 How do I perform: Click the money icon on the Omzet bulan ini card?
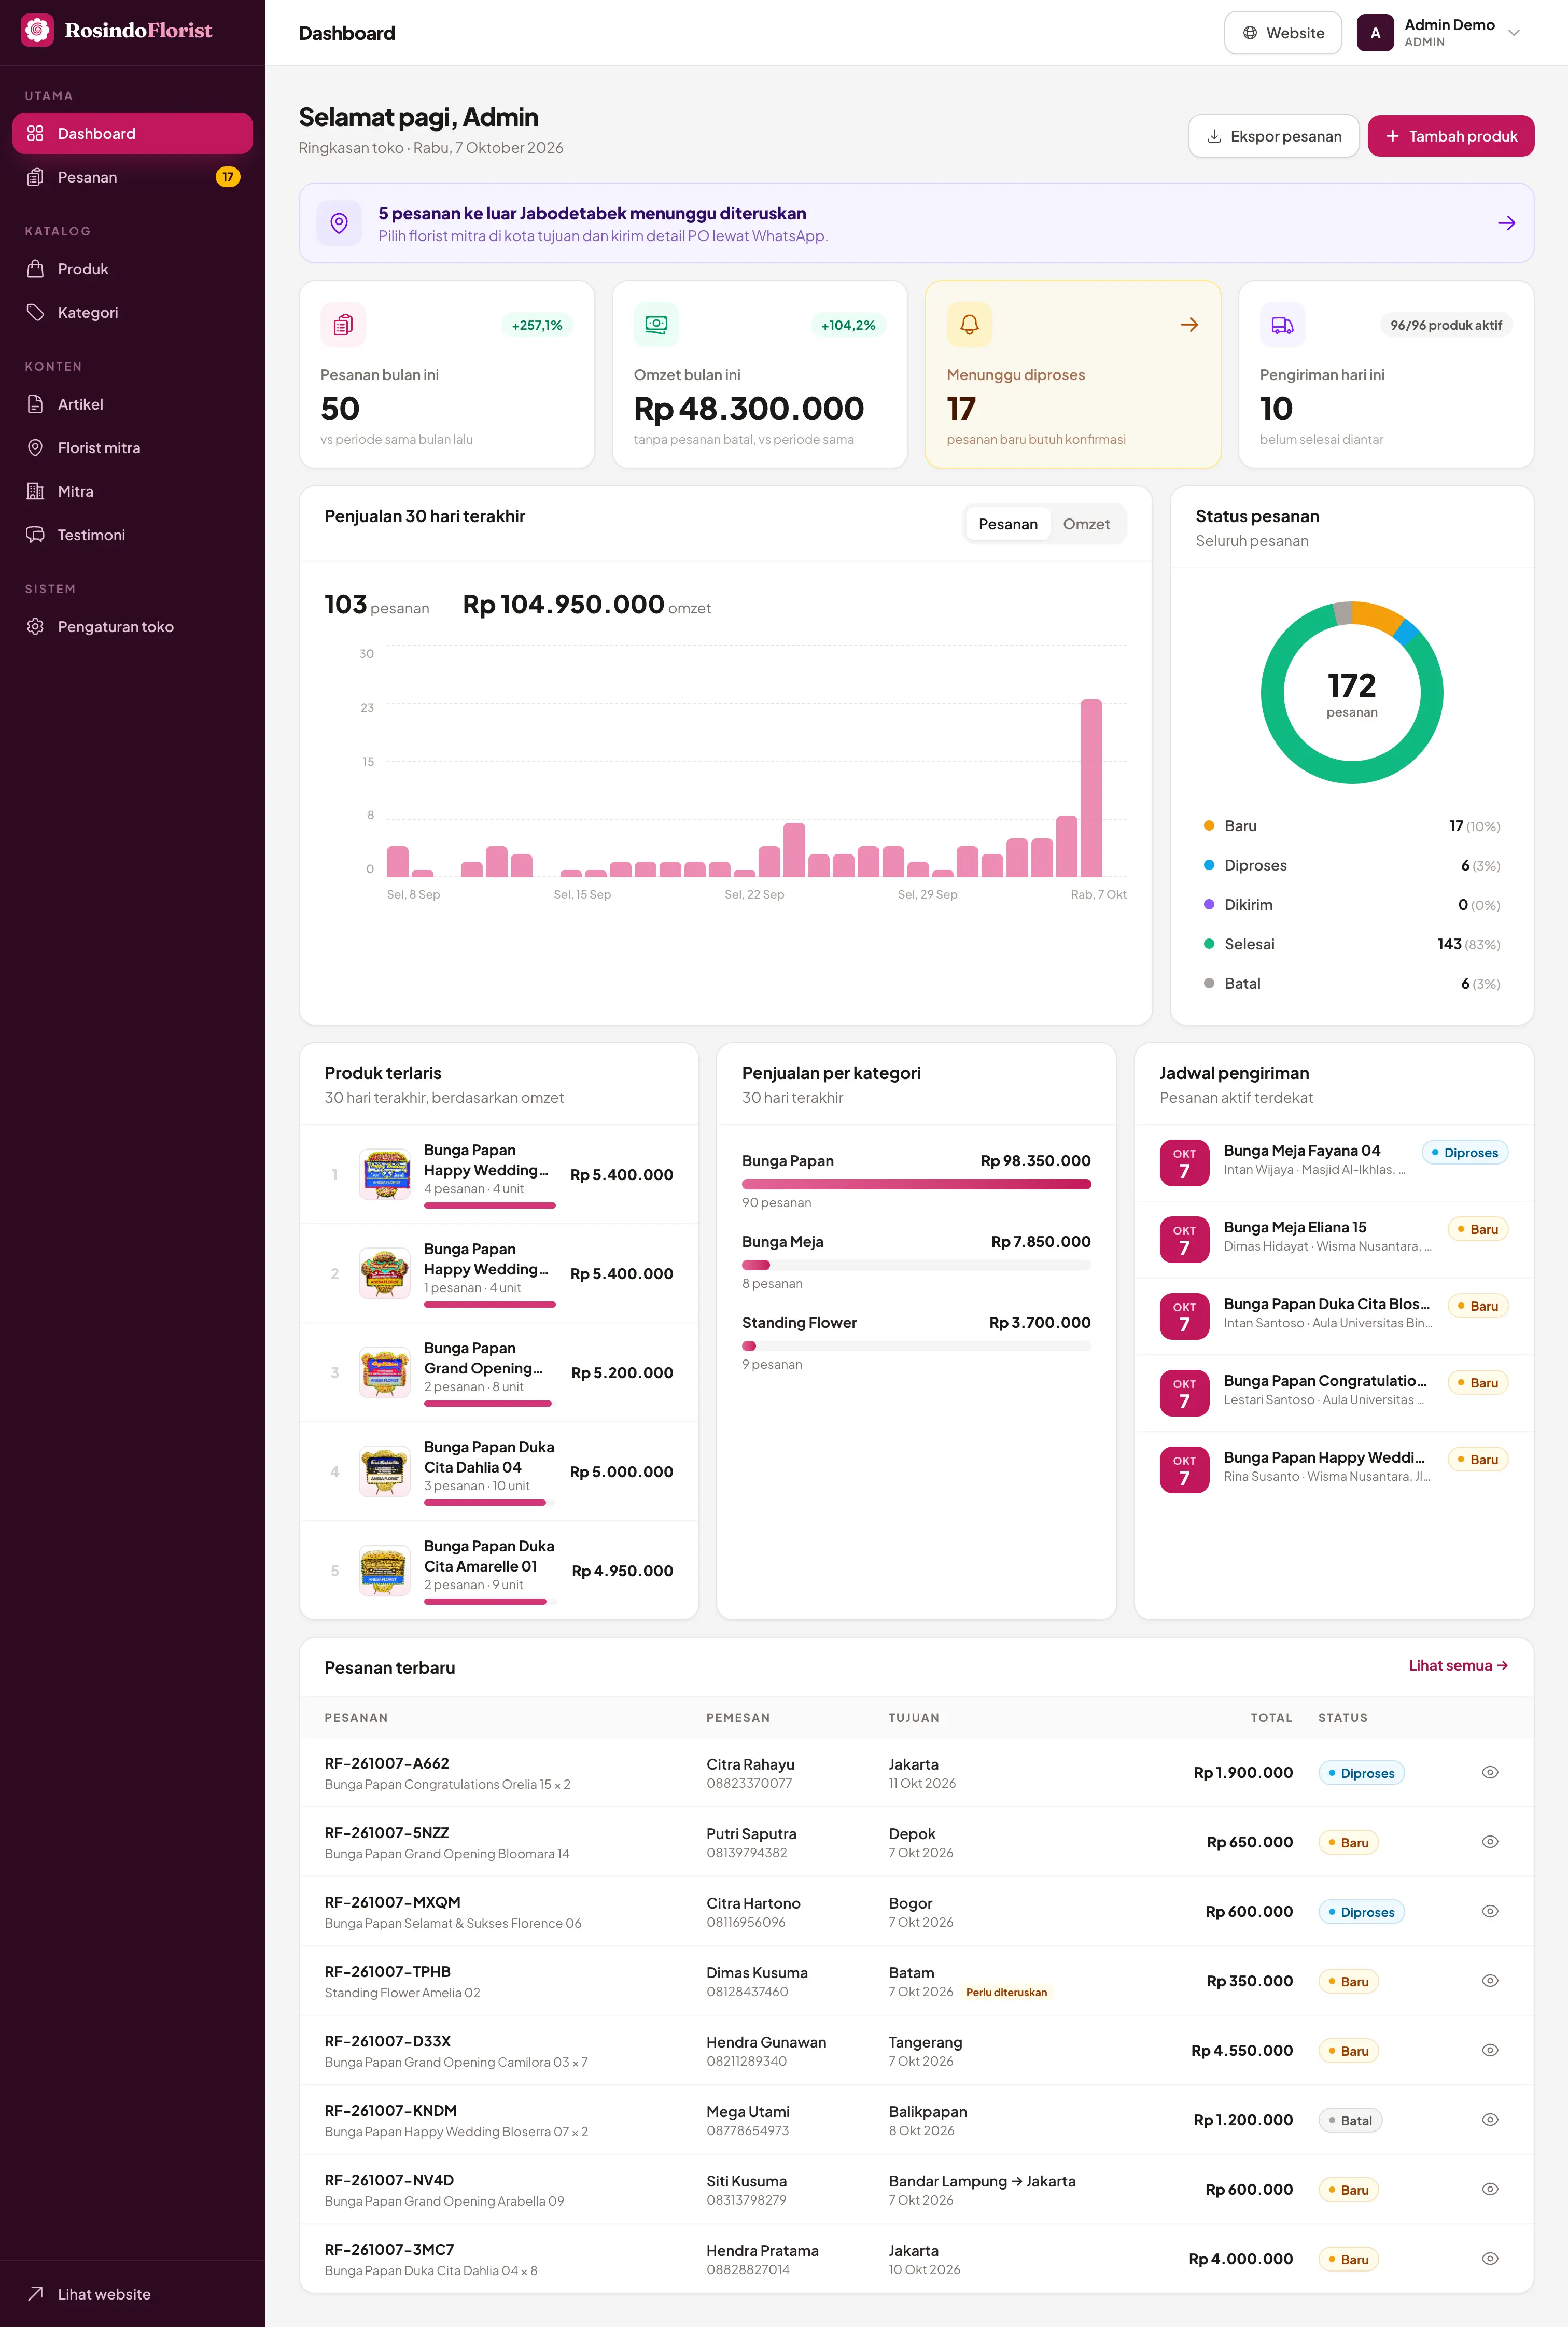[x=656, y=325]
